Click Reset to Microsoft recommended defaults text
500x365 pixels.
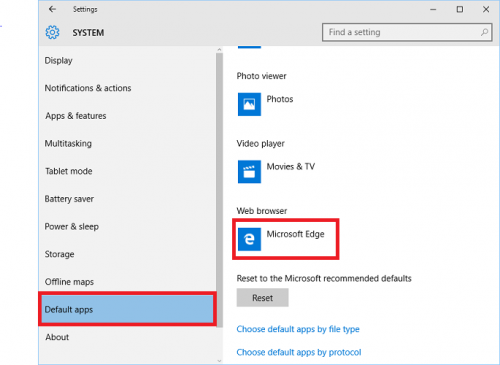coord(324,278)
